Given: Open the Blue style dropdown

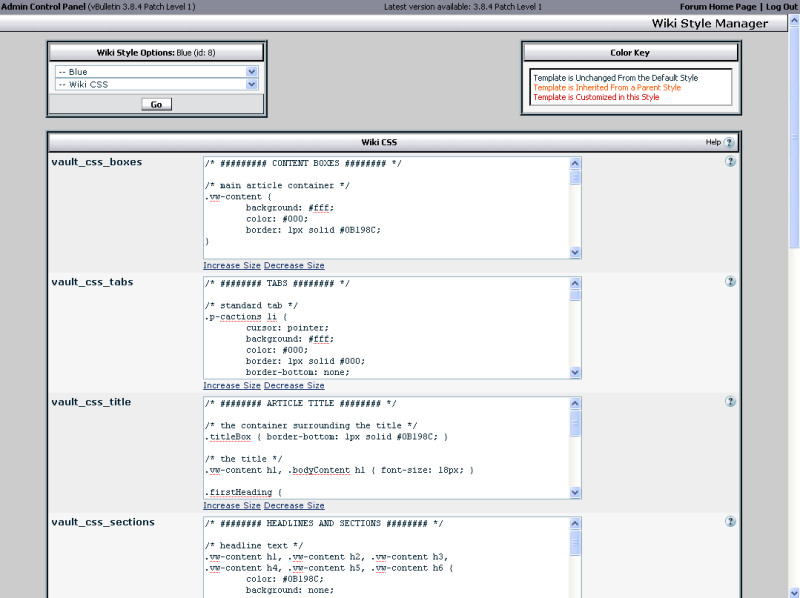Looking at the screenshot, I should (x=156, y=72).
